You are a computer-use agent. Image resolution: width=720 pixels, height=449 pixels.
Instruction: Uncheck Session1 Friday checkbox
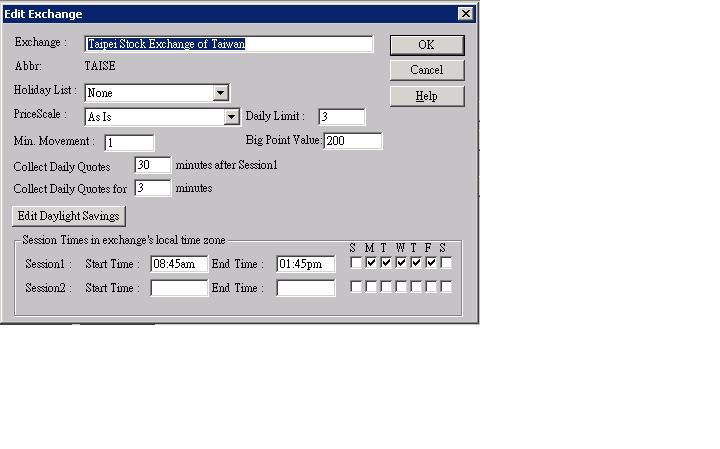[431, 263]
